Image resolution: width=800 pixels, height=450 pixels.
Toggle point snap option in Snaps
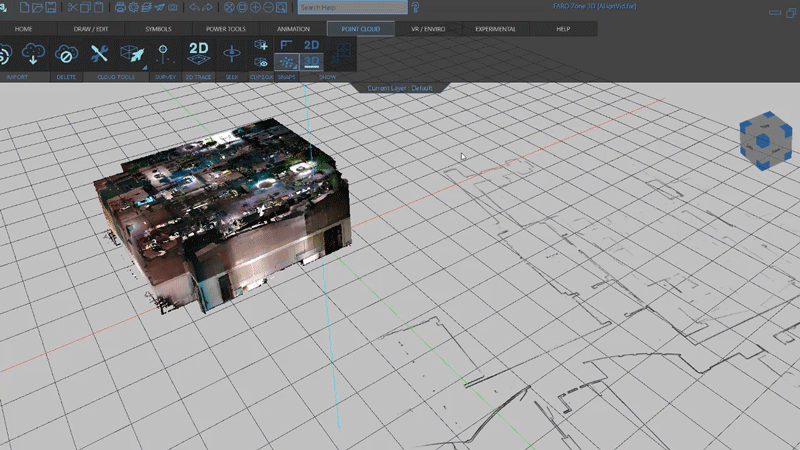(x=285, y=62)
